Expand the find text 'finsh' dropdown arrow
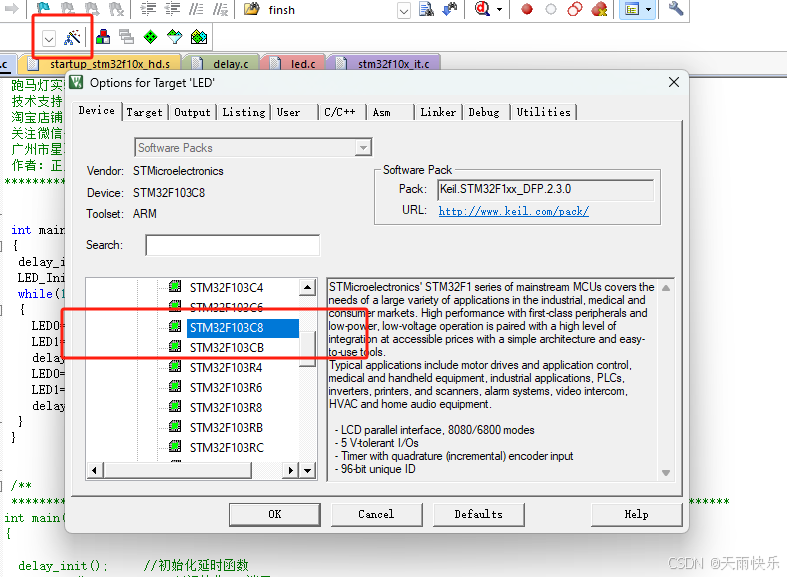The height and width of the screenshot is (577, 787). click(x=404, y=11)
